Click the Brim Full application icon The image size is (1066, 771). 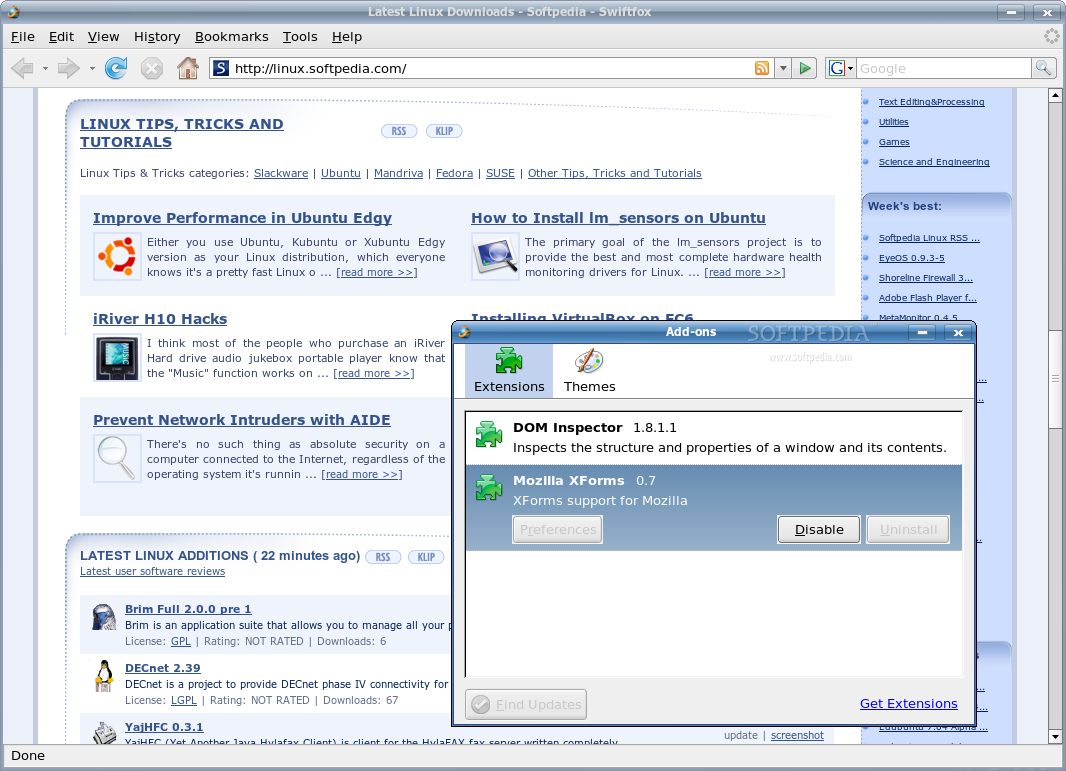pyautogui.click(x=104, y=617)
